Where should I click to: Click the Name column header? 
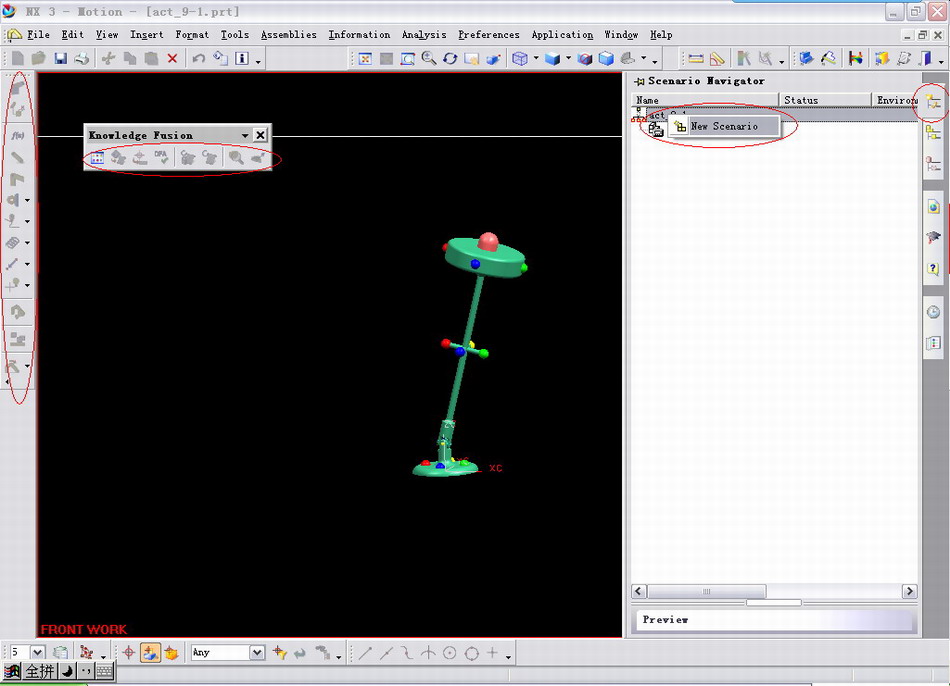705,100
